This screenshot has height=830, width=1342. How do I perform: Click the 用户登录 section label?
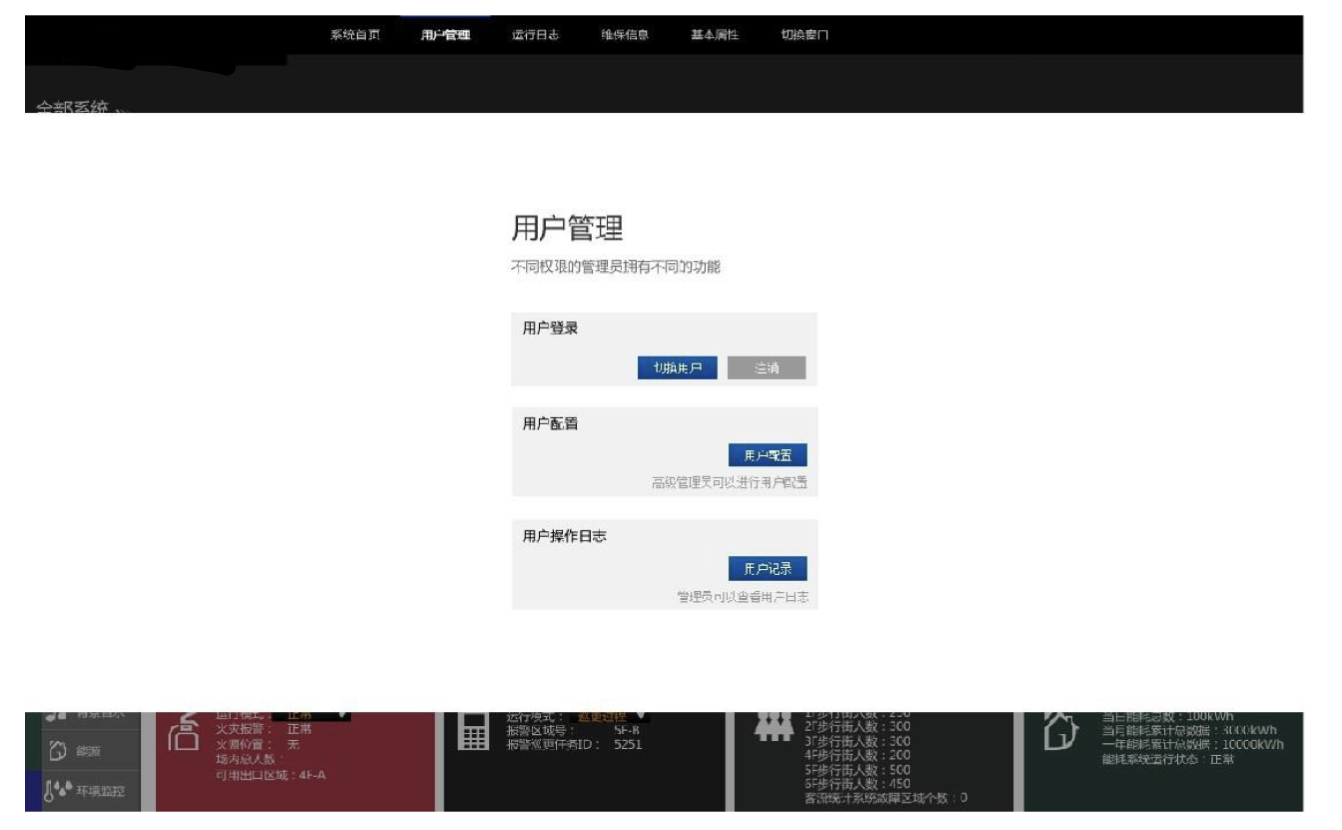[550, 328]
